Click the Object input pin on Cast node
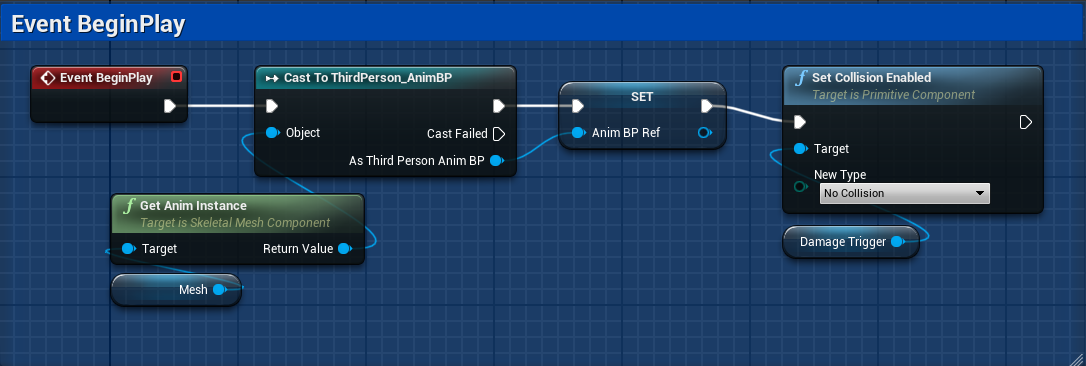The width and height of the screenshot is (1086, 366). 272,132
